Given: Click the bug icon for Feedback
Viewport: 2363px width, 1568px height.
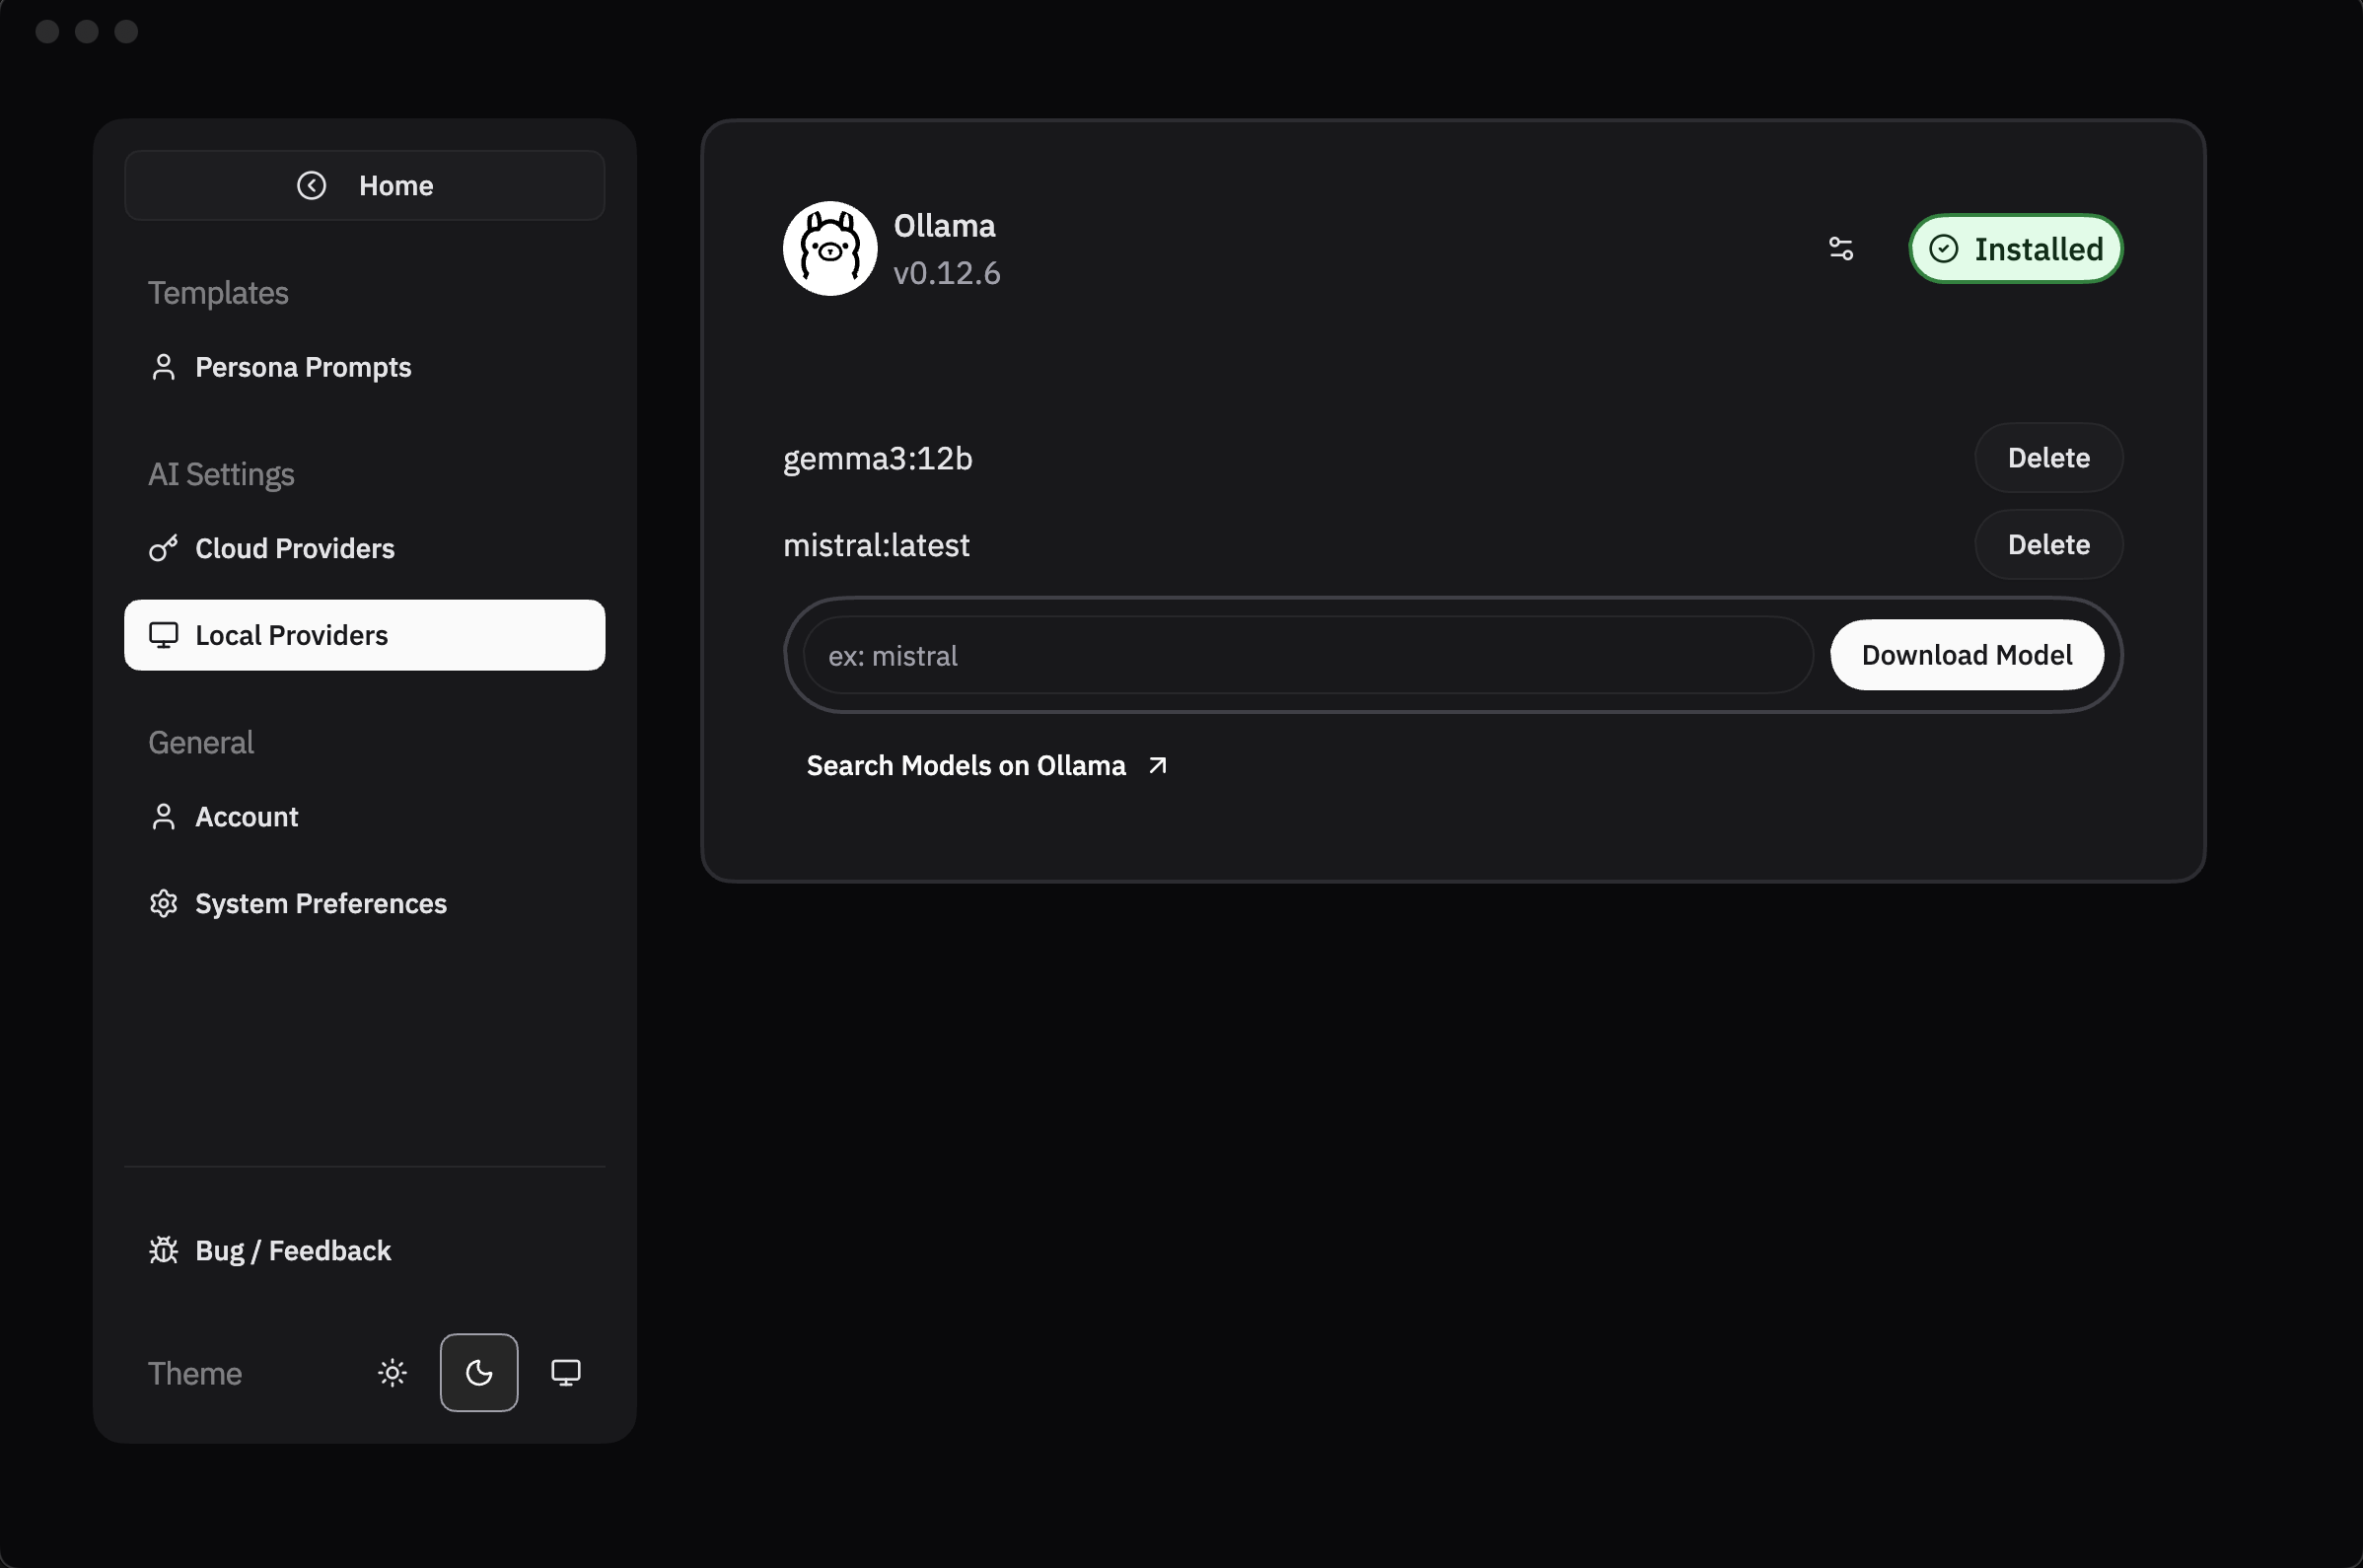Looking at the screenshot, I should (163, 1250).
